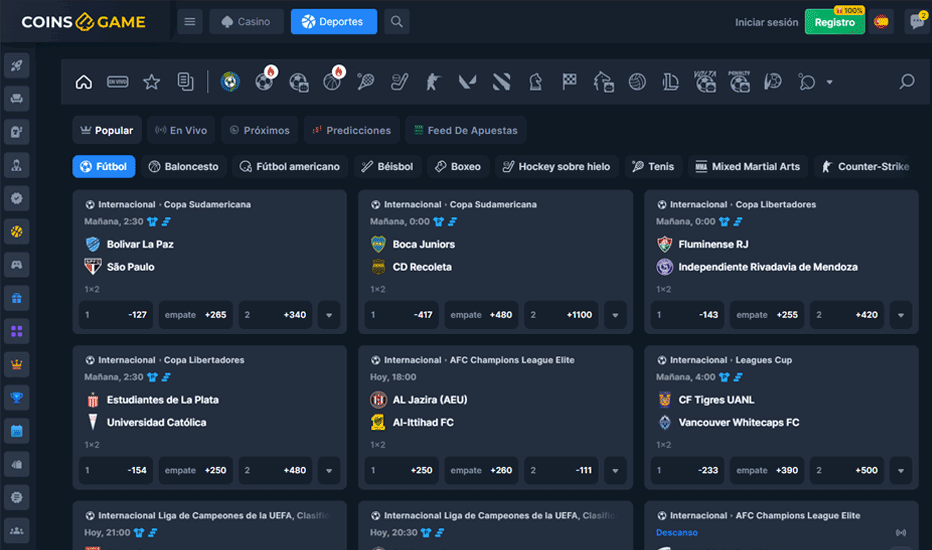Filter by Hockey sobre hielo chip
Image resolution: width=932 pixels, height=550 pixels.
(x=556, y=166)
